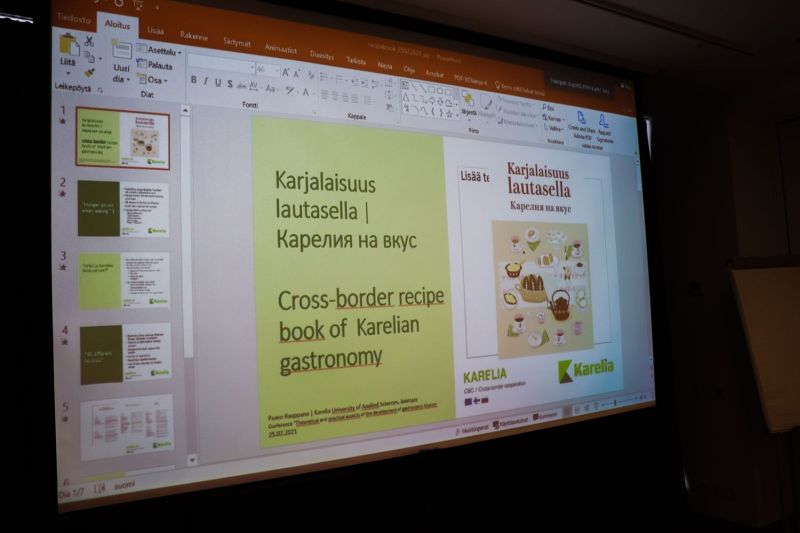Viewport: 800px width, 533px height.
Task: Open the Valitse (Select) dropdown
Action: click(x=553, y=129)
